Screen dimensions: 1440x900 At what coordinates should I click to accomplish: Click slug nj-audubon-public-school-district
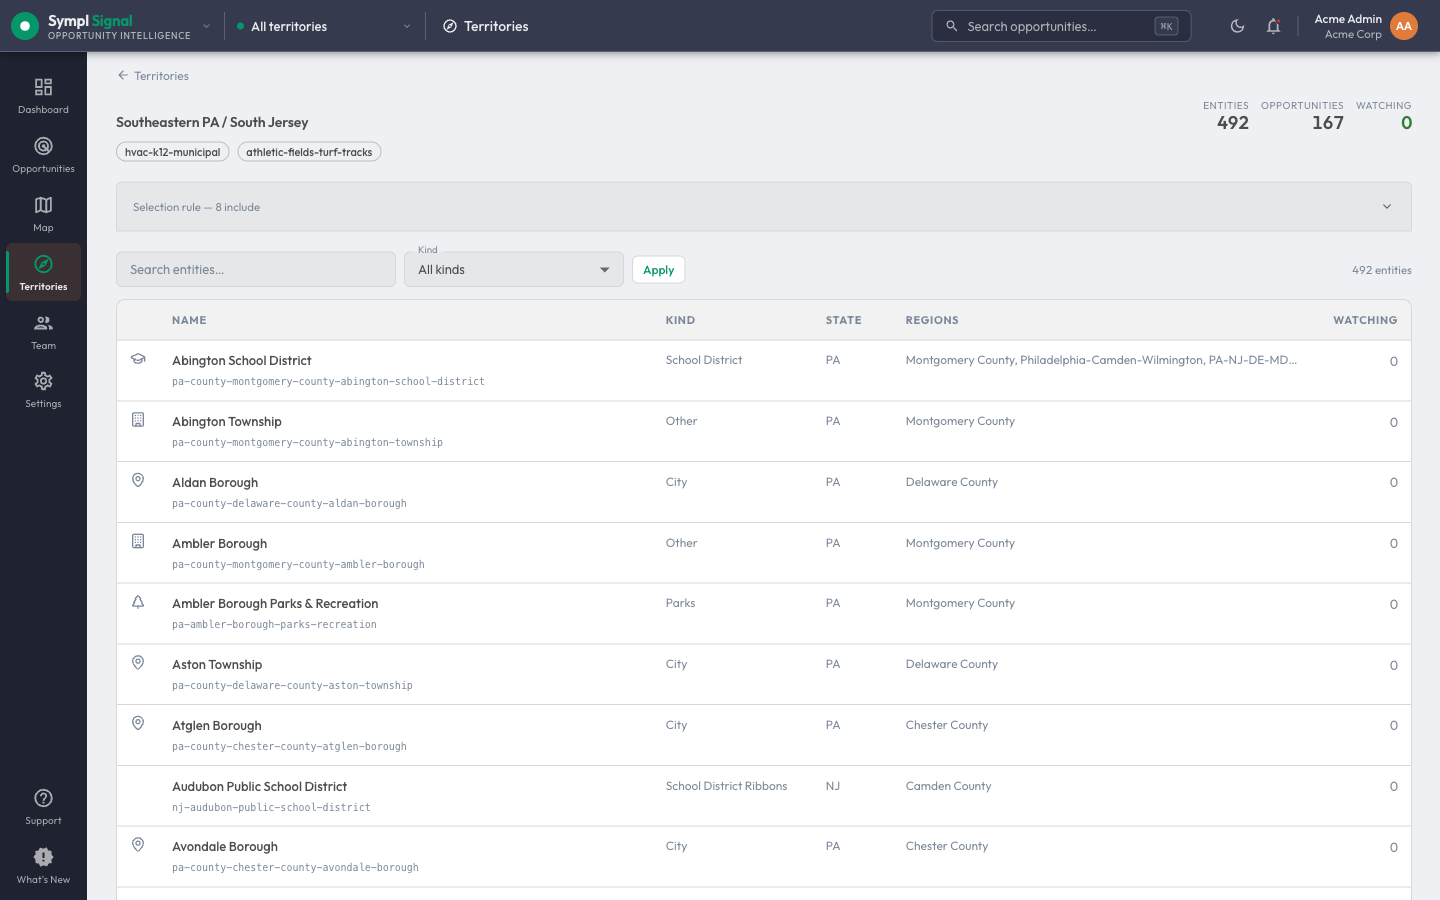coord(271,807)
